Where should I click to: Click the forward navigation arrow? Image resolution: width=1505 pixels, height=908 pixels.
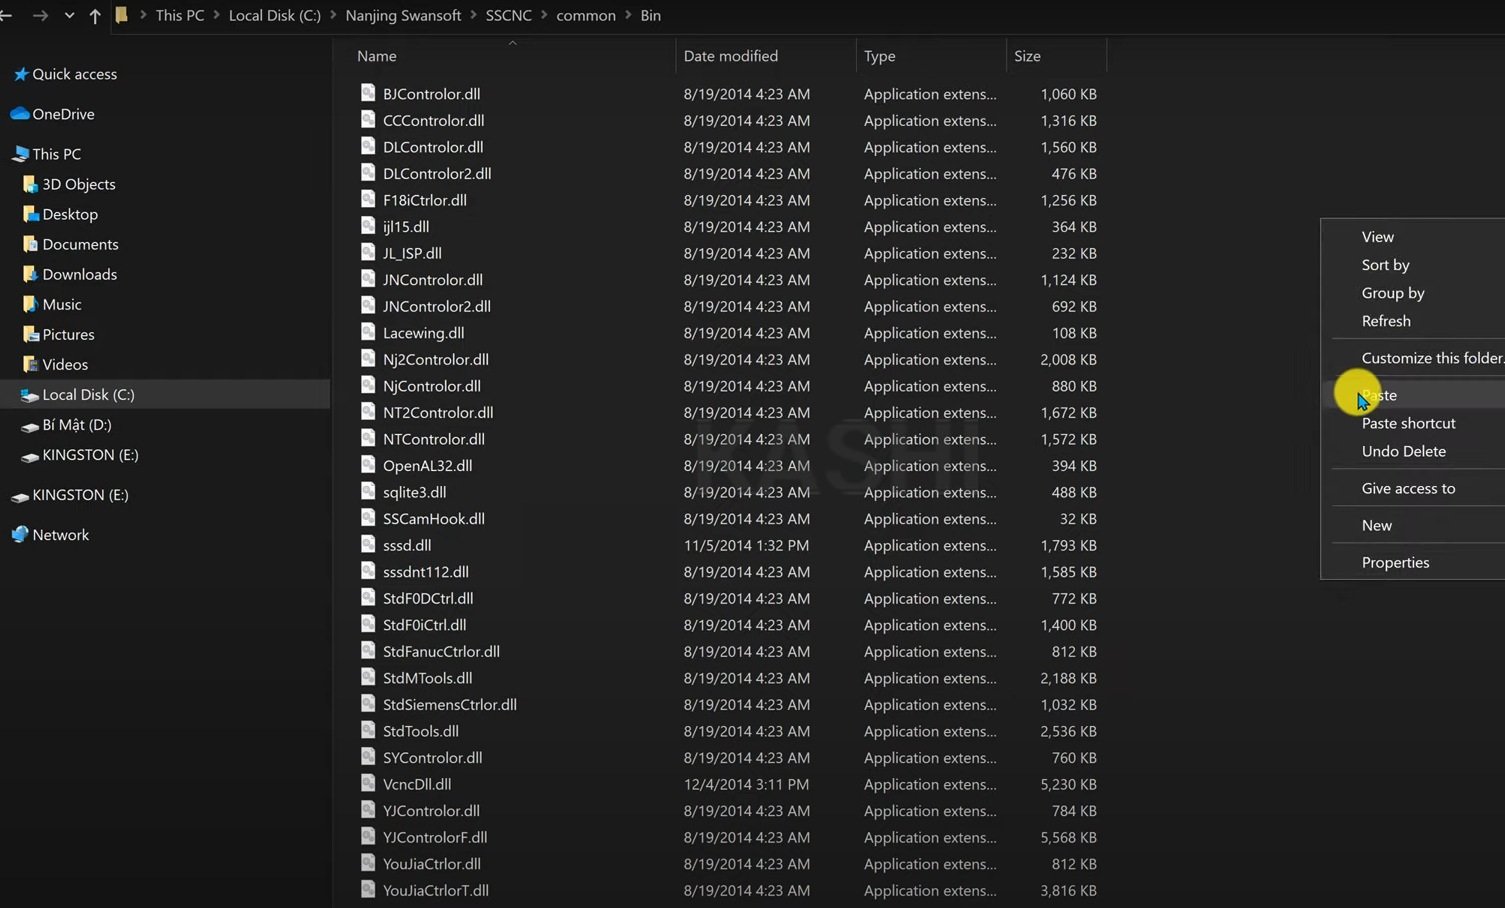(40, 16)
